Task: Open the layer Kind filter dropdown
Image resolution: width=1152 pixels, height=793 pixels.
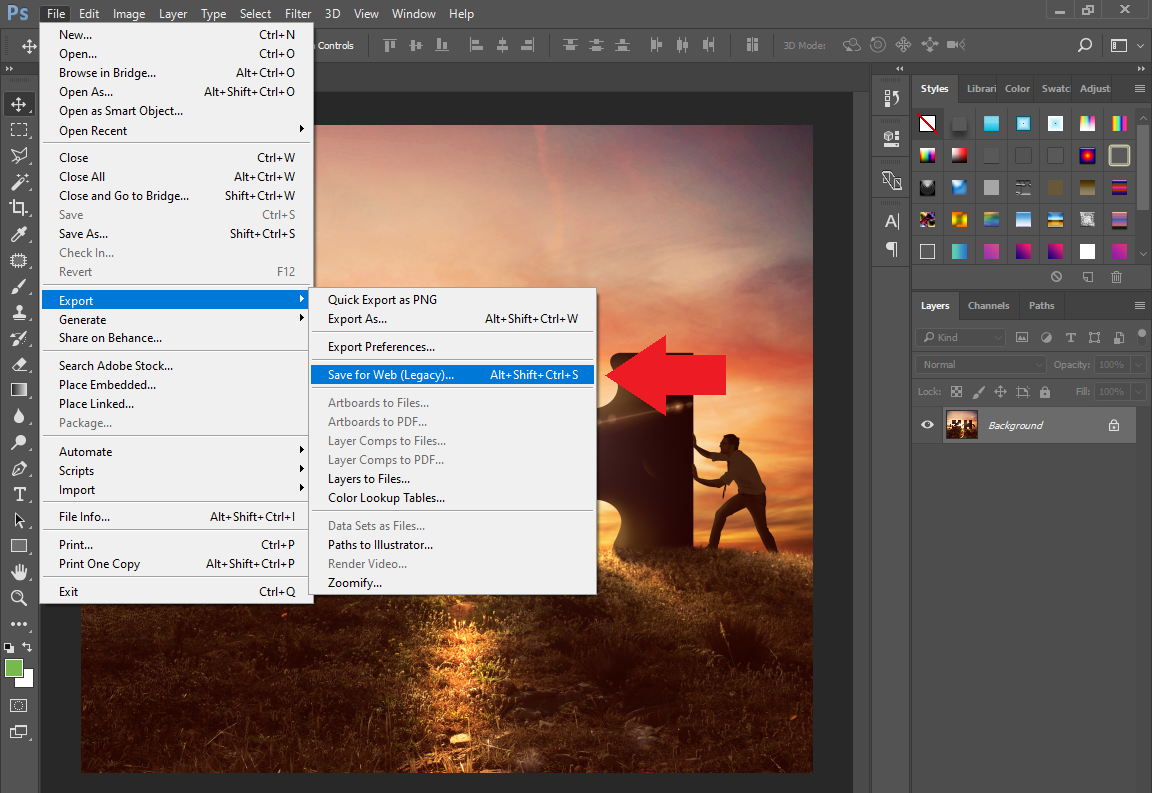Action: (x=960, y=338)
